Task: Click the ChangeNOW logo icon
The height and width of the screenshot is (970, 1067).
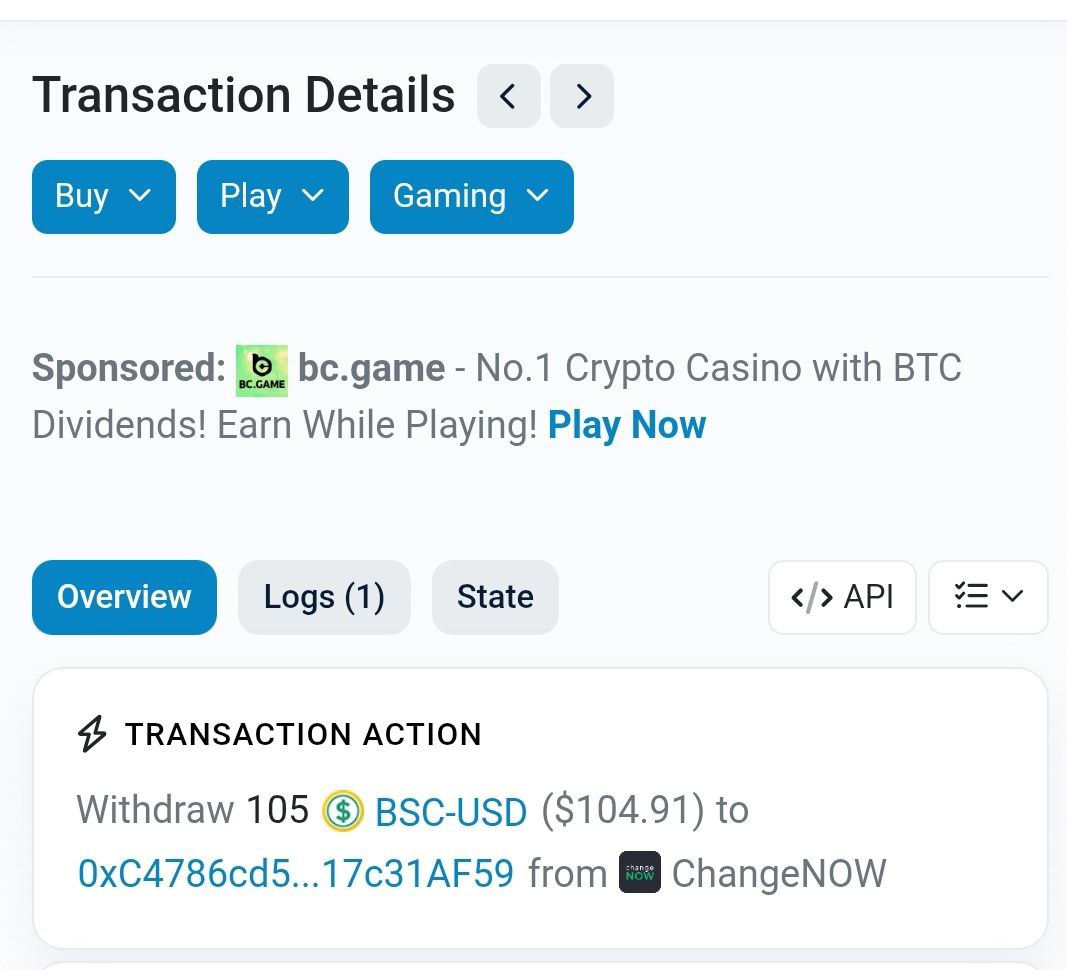Action: [640, 873]
